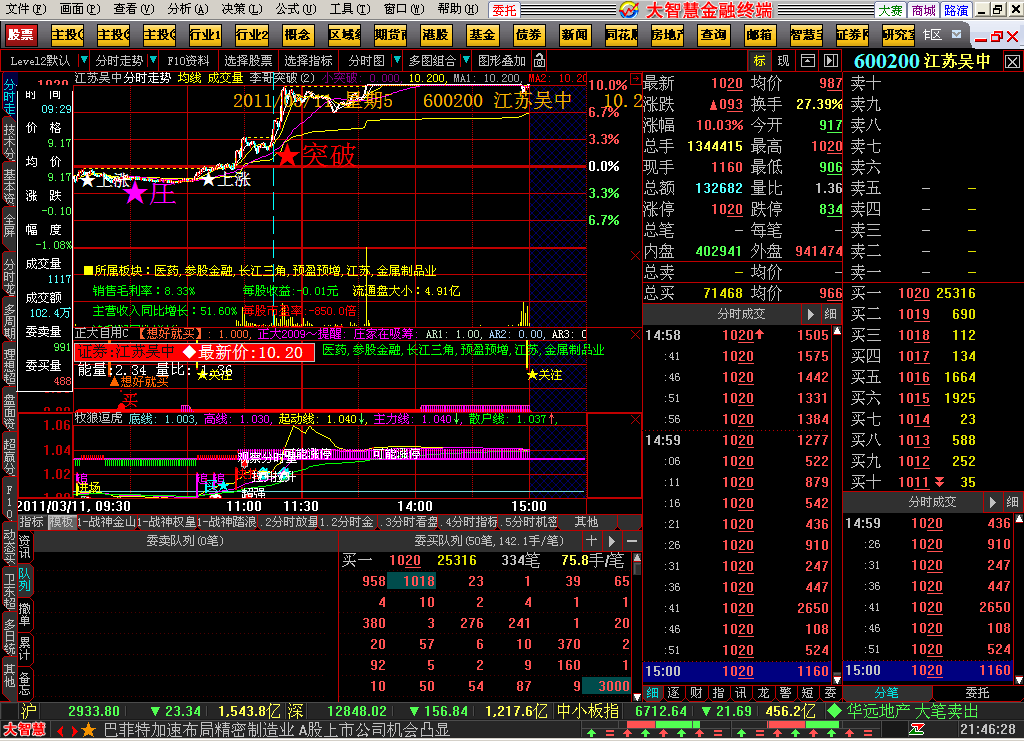Viewport: 1024px width, 741px height.
Task: Click the play arrow in 委买队列 header
Action: pyautogui.click(x=612, y=541)
